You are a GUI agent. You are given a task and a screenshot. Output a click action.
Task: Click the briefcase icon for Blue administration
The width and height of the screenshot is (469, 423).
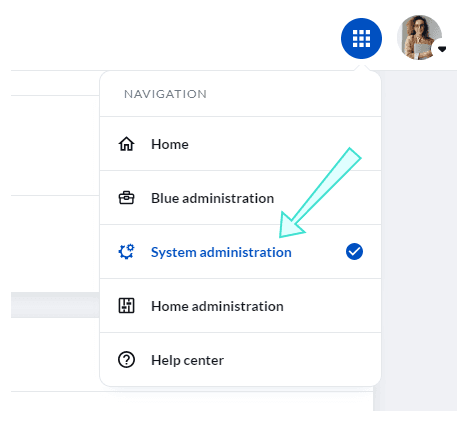(126, 198)
